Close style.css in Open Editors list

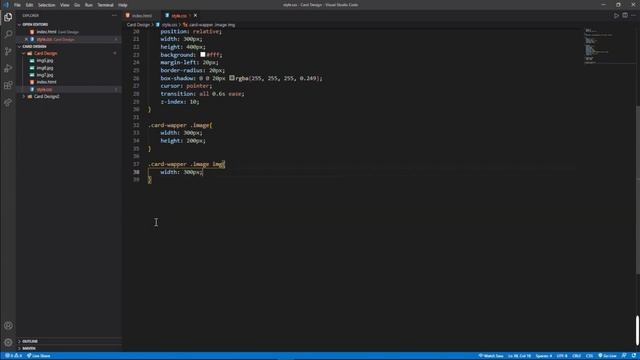[x=27, y=40]
